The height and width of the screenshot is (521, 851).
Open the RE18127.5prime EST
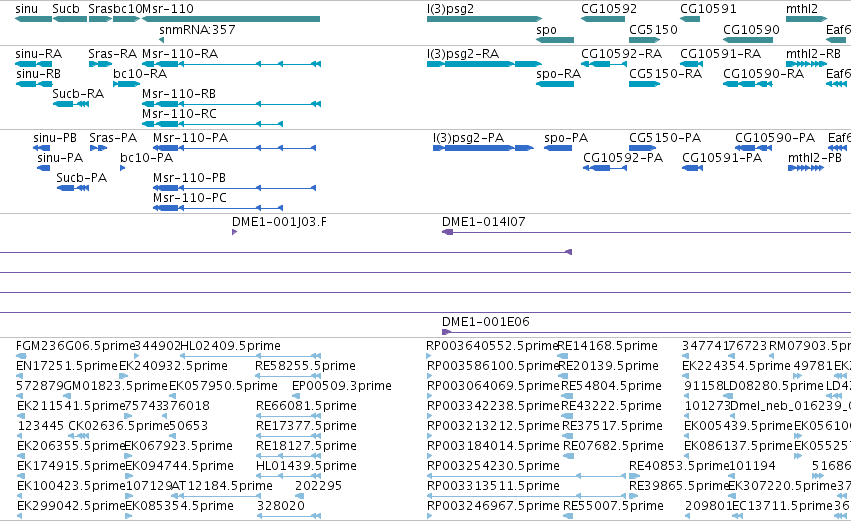click(288, 456)
